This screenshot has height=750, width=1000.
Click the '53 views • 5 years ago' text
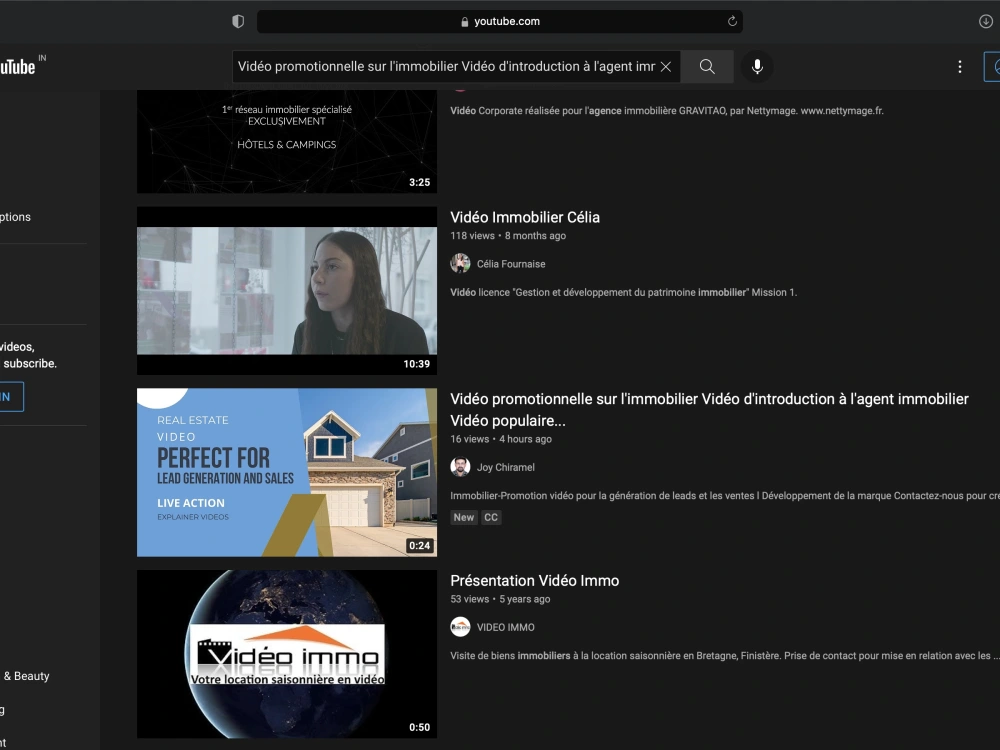click(500, 599)
